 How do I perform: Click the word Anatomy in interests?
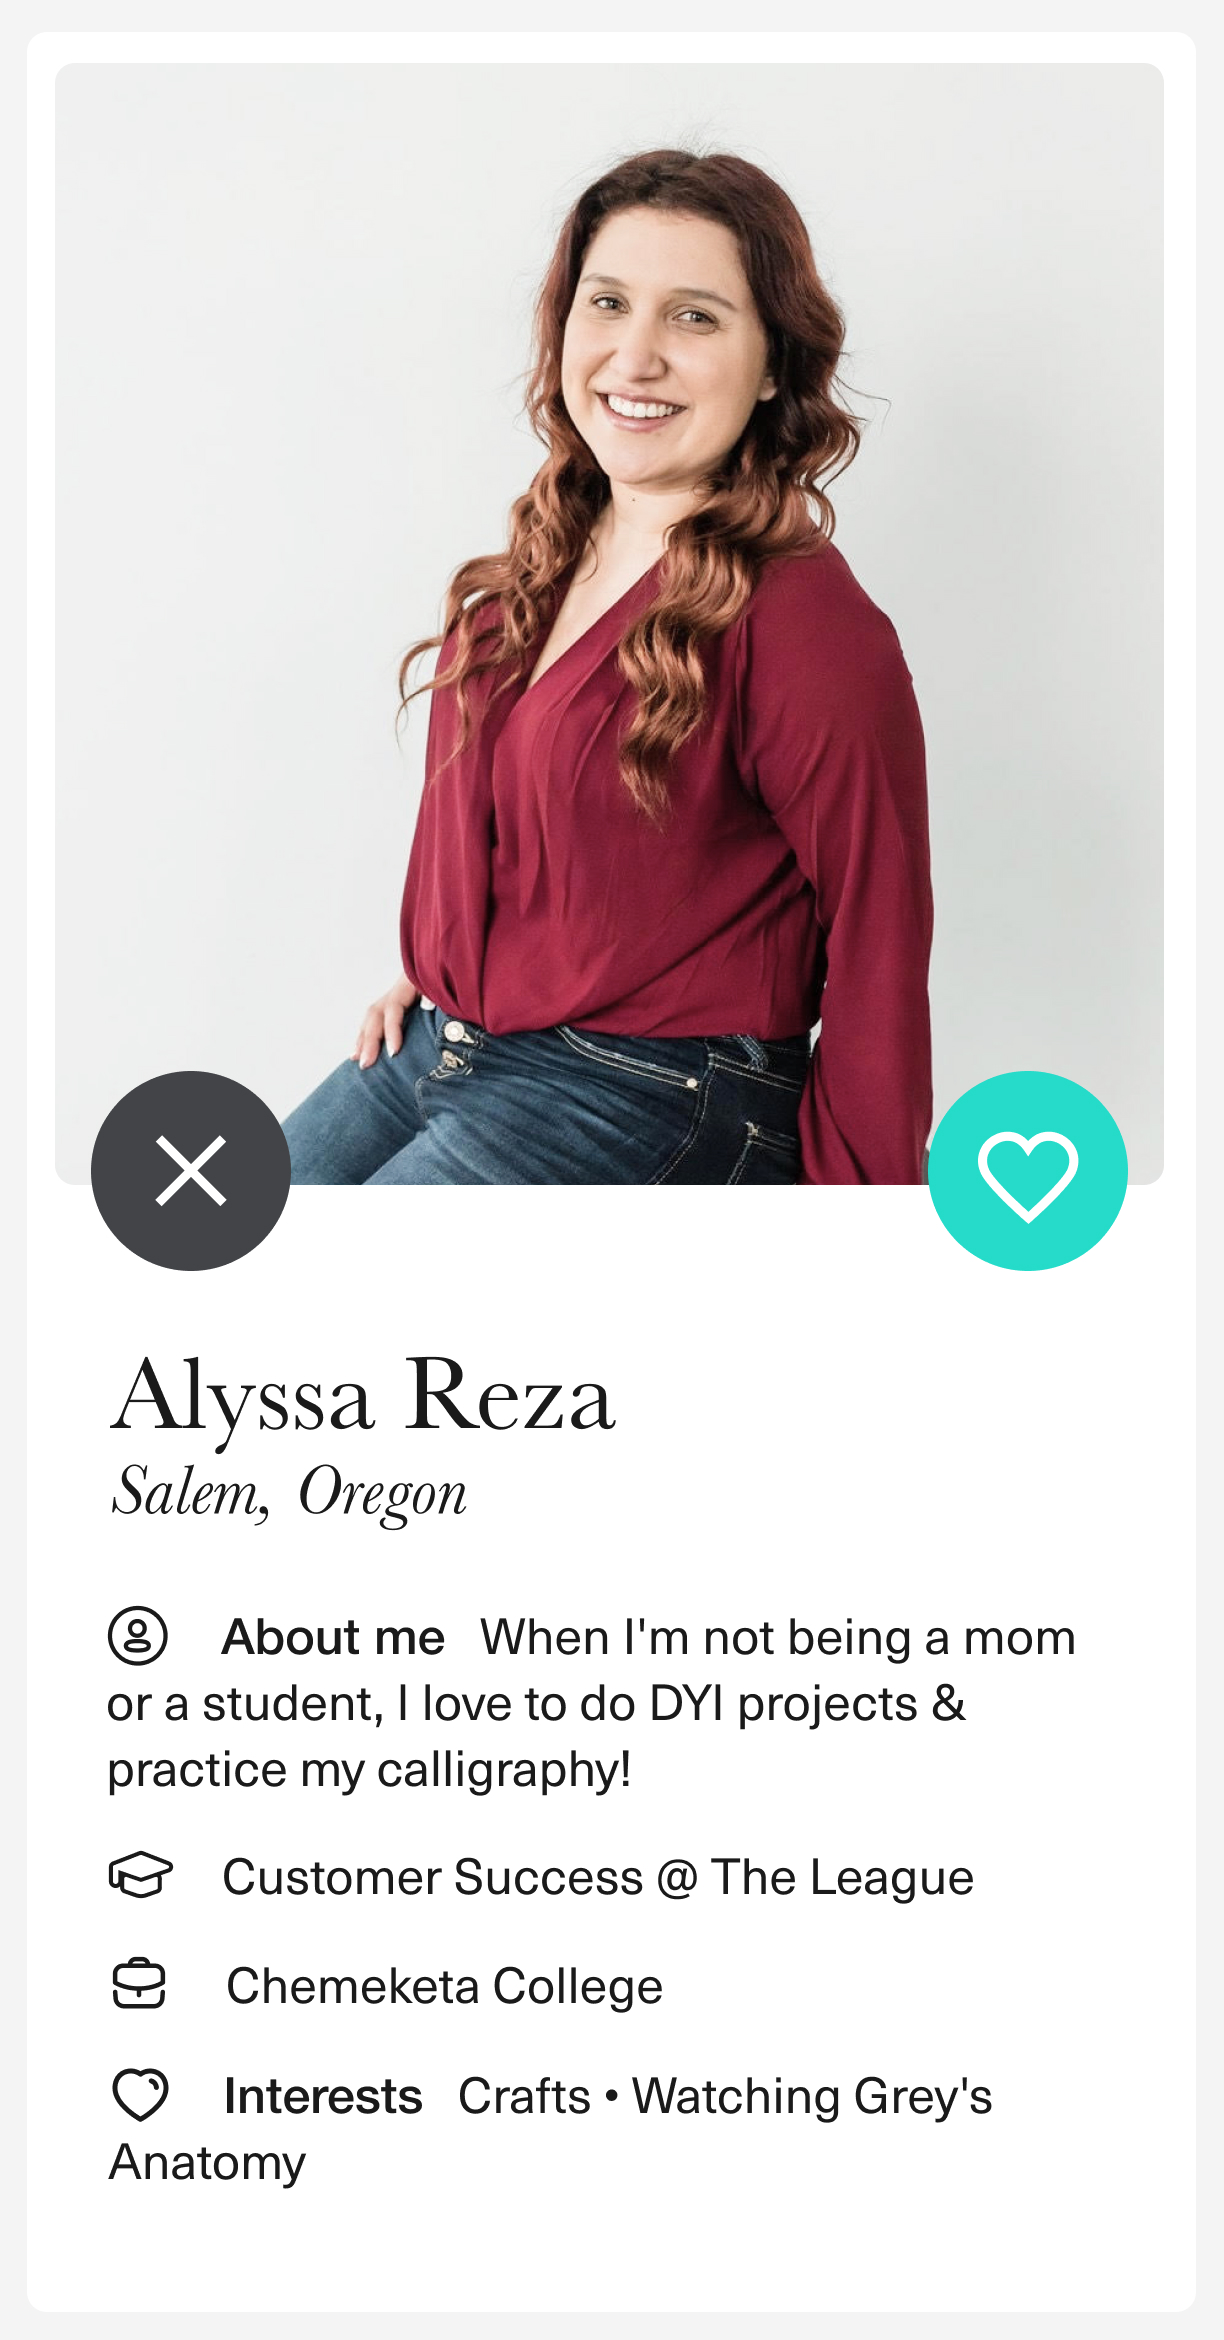click(x=207, y=2162)
